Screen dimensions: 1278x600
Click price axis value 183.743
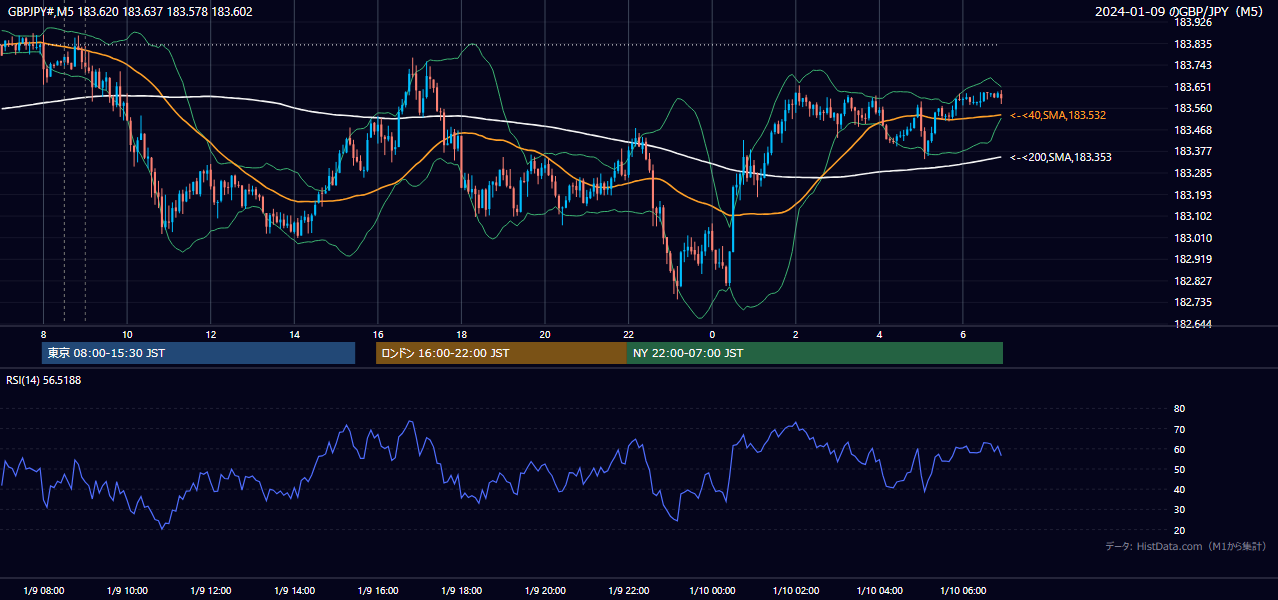(x=1192, y=65)
